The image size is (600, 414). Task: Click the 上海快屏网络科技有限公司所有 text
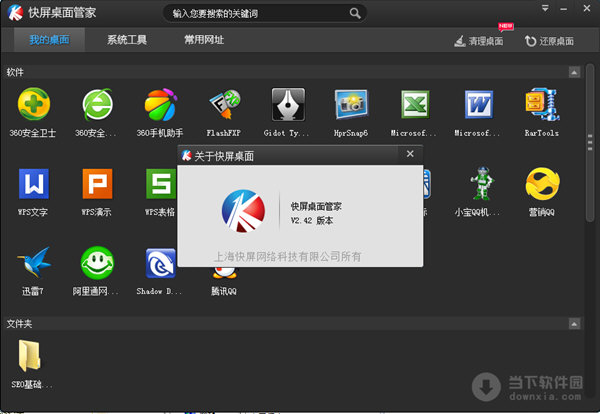[x=287, y=256]
